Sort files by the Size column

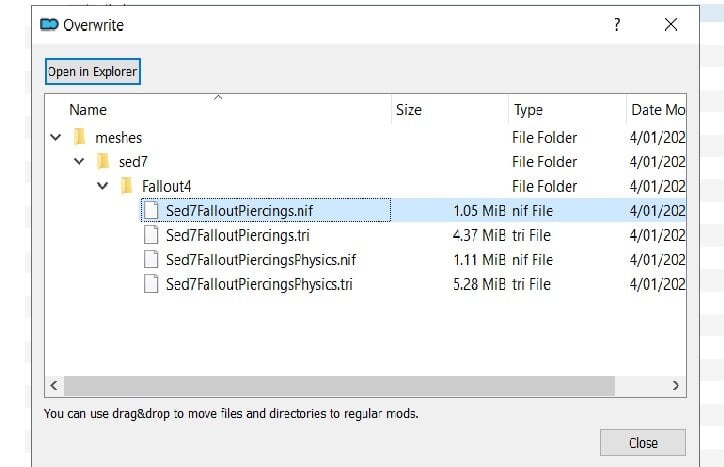pyautogui.click(x=450, y=109)
